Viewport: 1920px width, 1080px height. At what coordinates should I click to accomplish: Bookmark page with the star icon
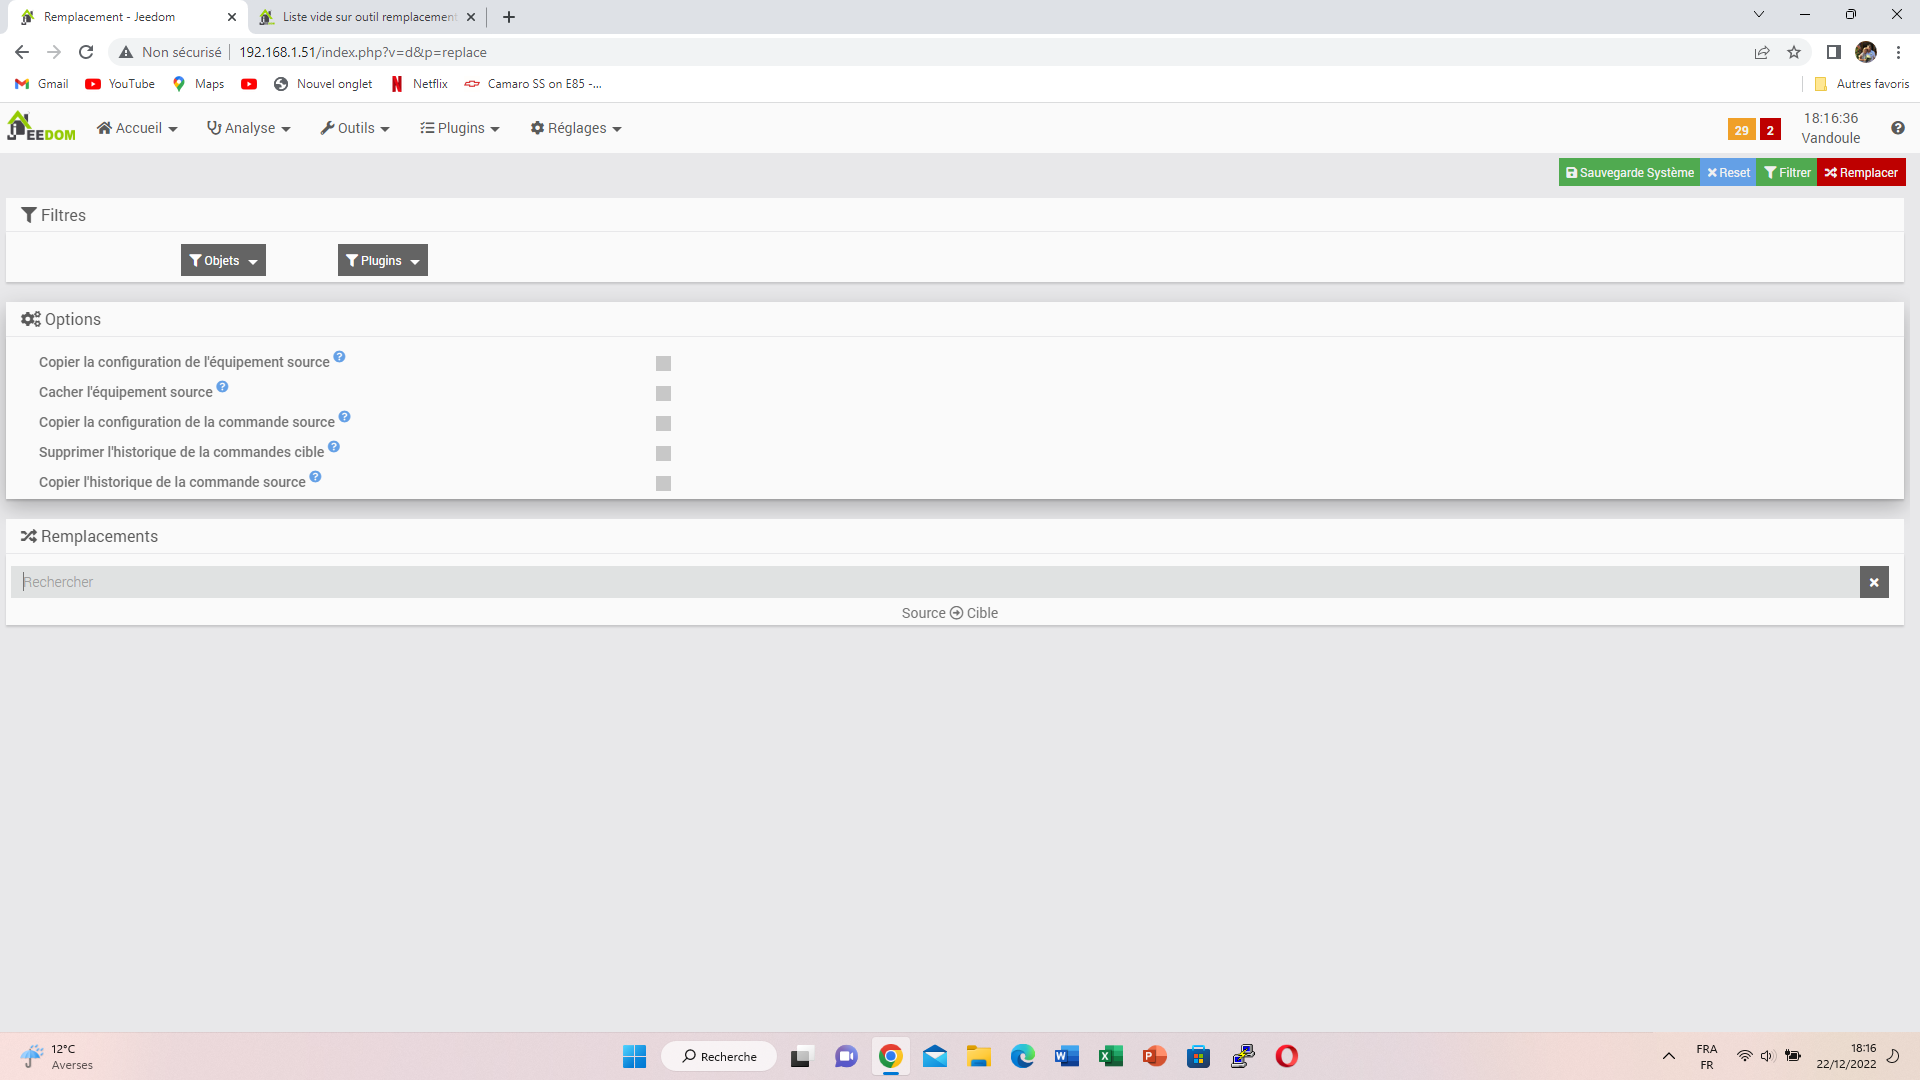tap(1794, 52)
